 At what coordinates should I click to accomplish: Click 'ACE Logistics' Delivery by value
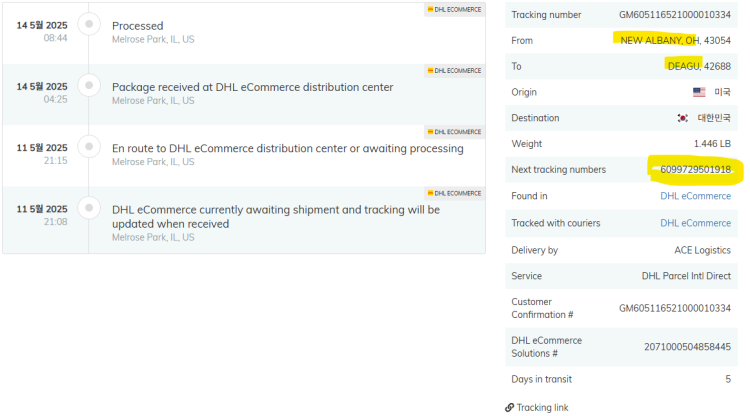(703, 251)
